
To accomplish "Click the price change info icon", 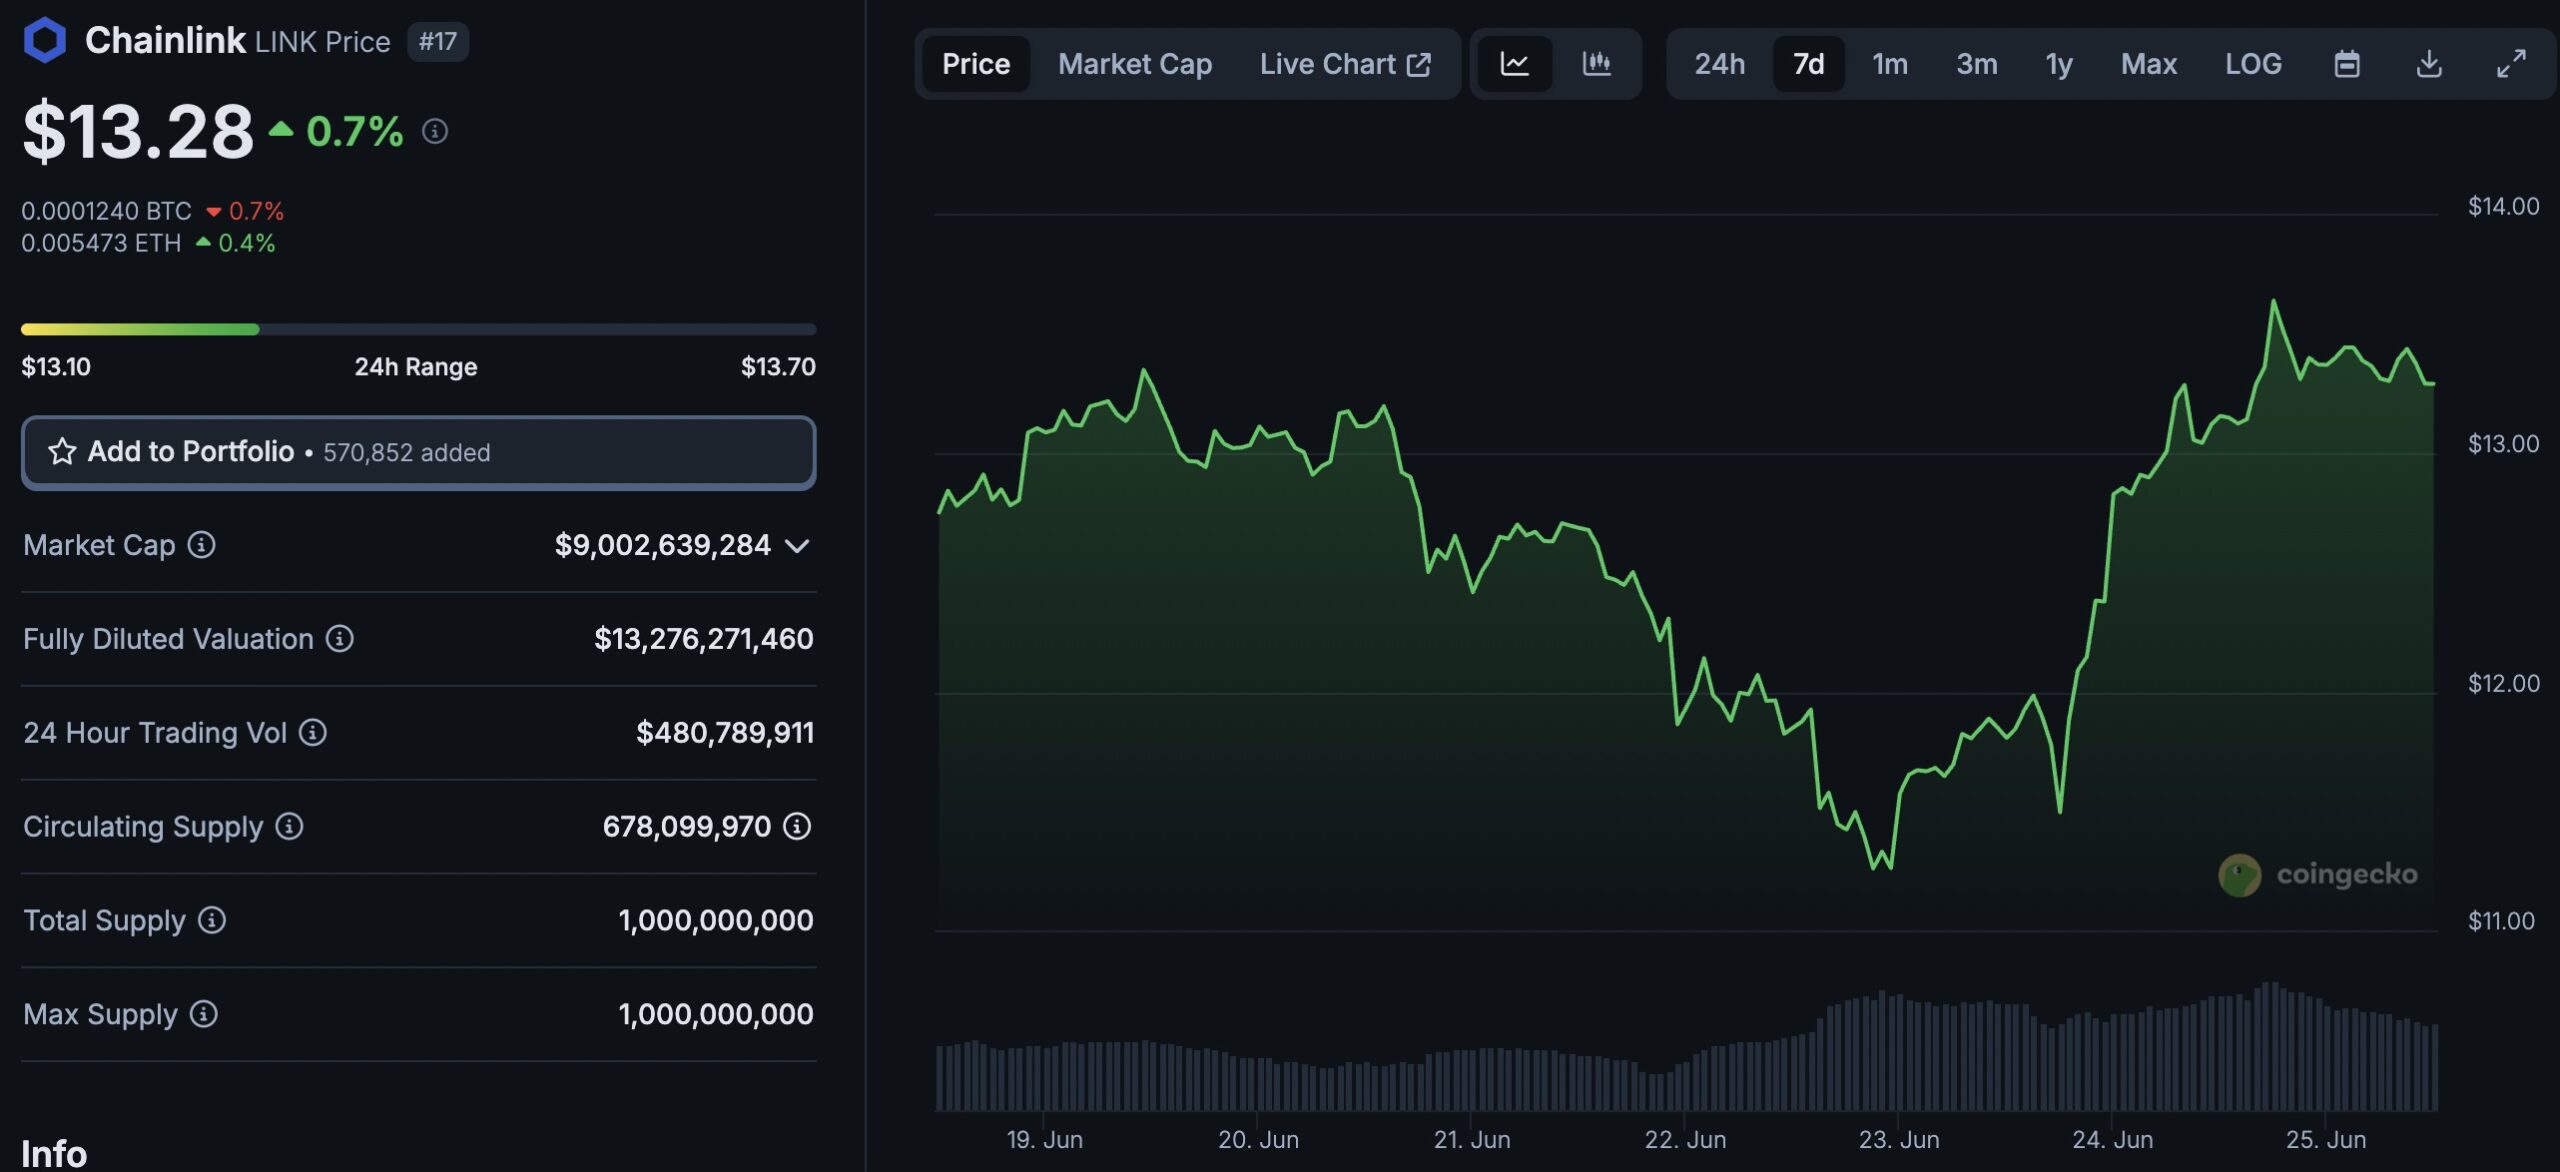I will point(435,131).
